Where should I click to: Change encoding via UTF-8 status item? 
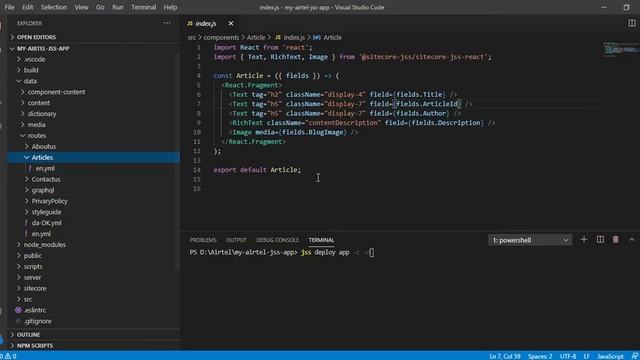coord(568,356)
